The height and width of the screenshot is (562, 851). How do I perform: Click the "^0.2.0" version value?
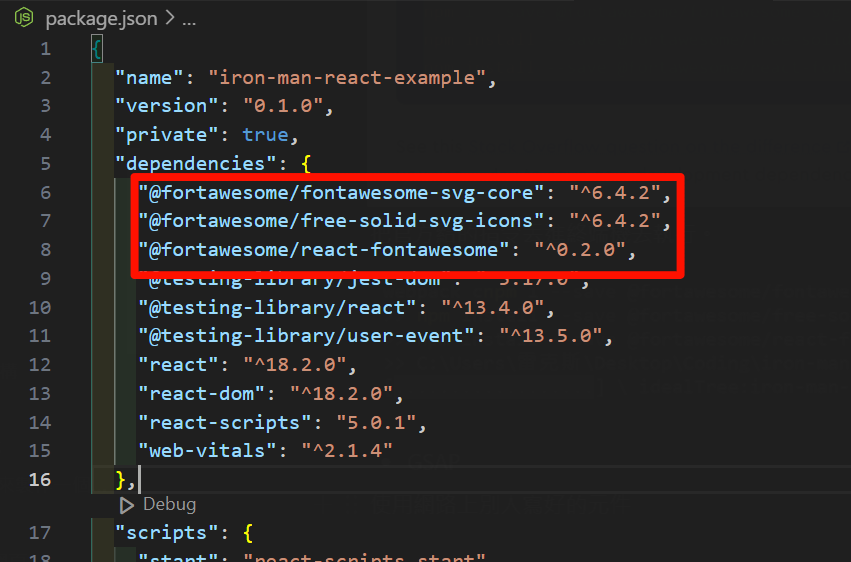[x=580, y=250]
